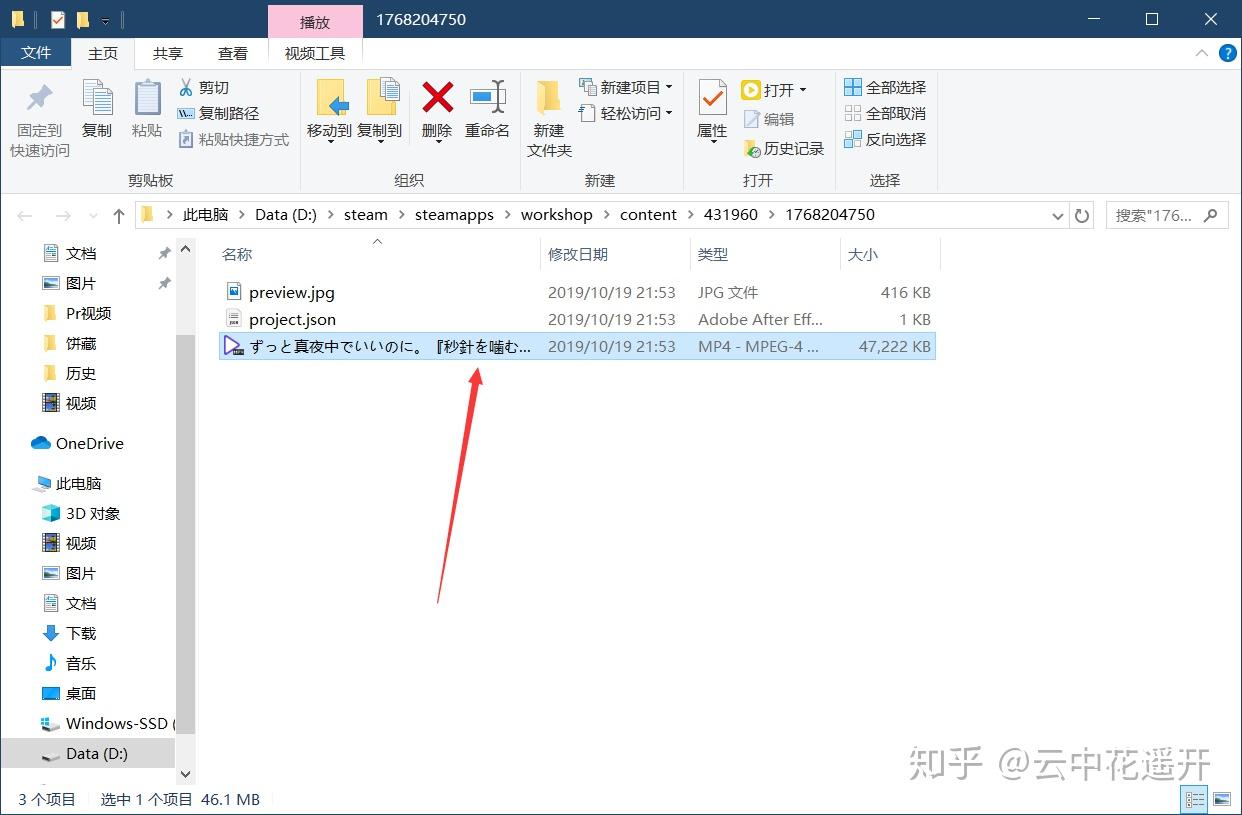Click the red Delete (删除) icon
1242x815 pixels.
click(x=437, y=98)
